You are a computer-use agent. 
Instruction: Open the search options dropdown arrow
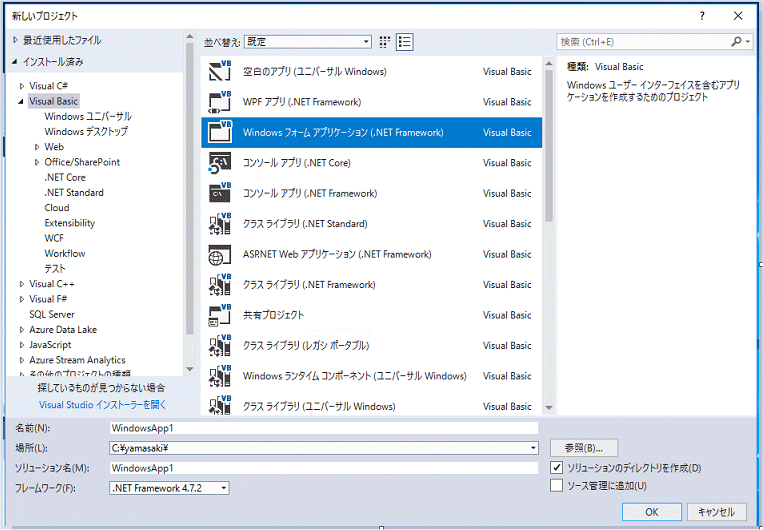tap(748, 42)
